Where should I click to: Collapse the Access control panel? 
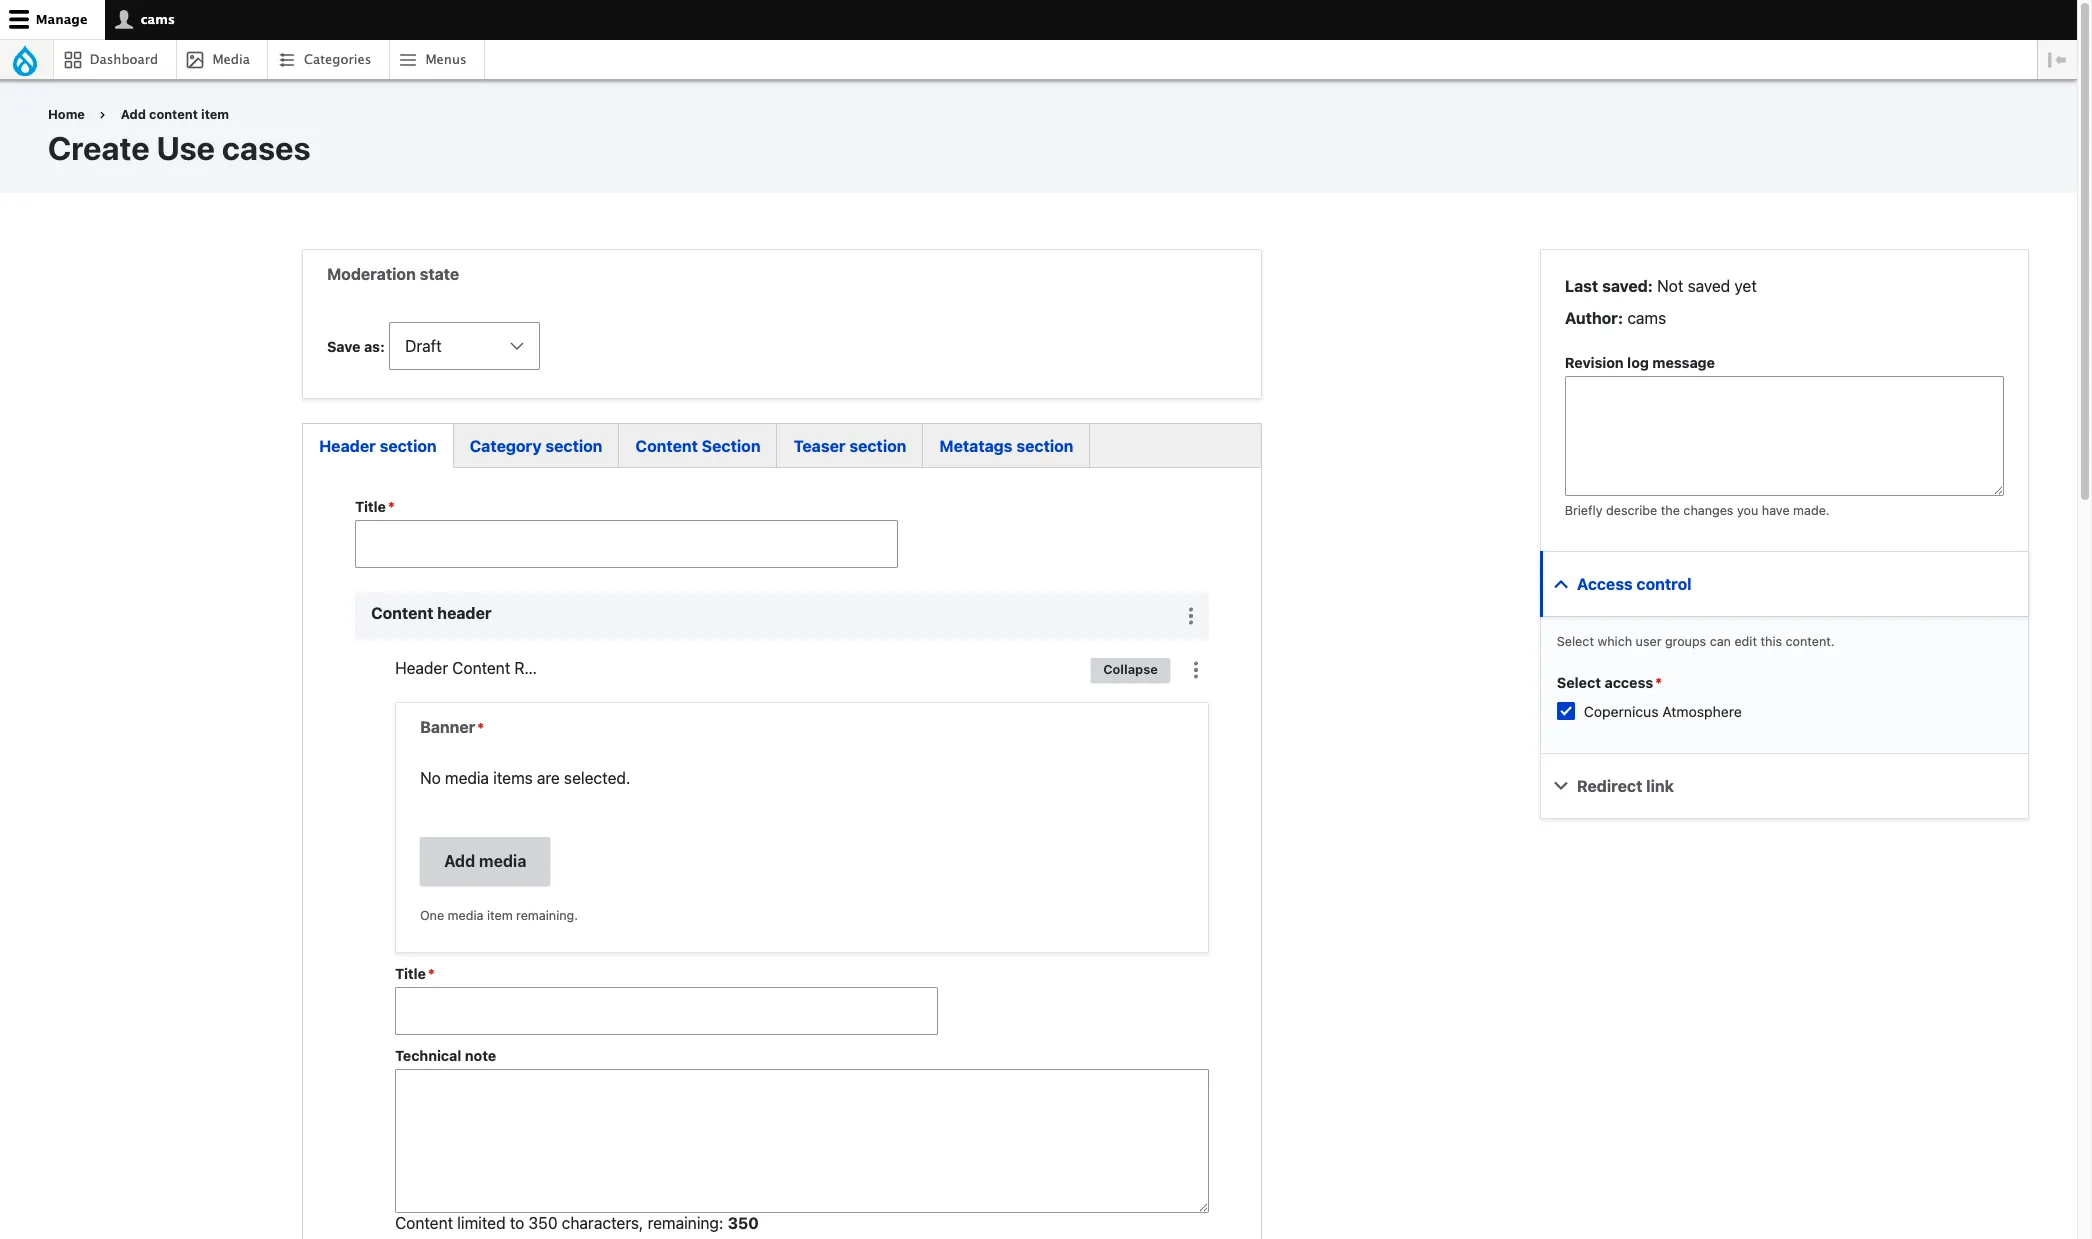click(x=1784, y=584)
